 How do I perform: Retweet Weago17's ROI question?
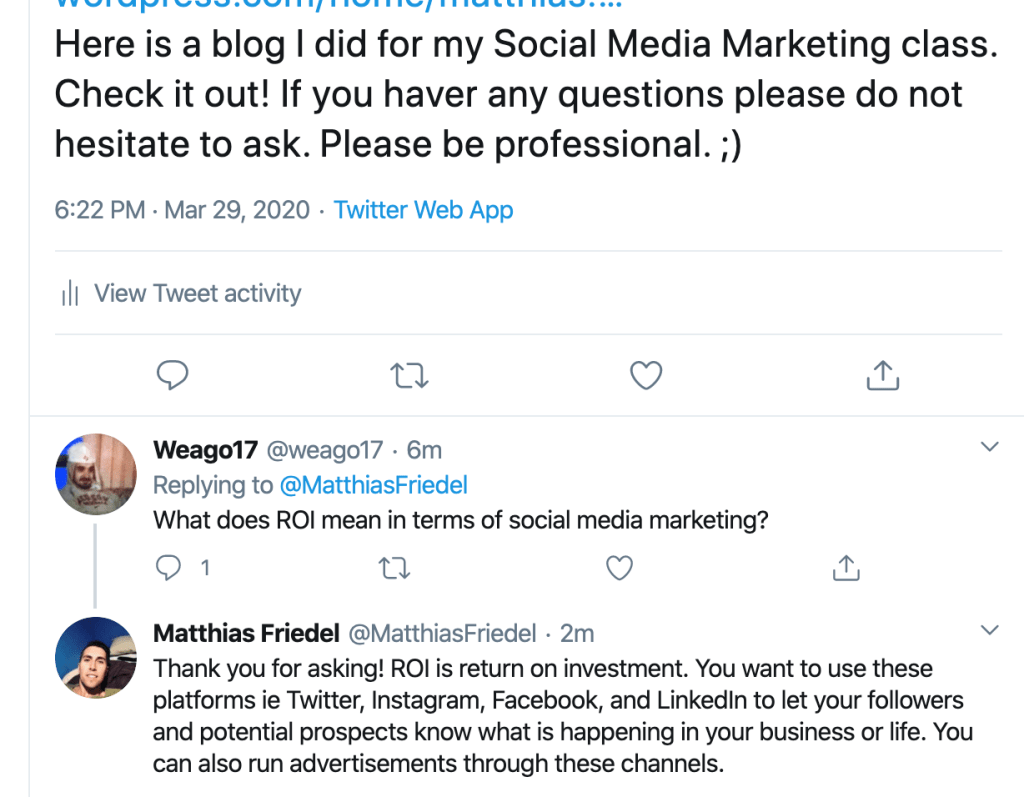point(394,568)
